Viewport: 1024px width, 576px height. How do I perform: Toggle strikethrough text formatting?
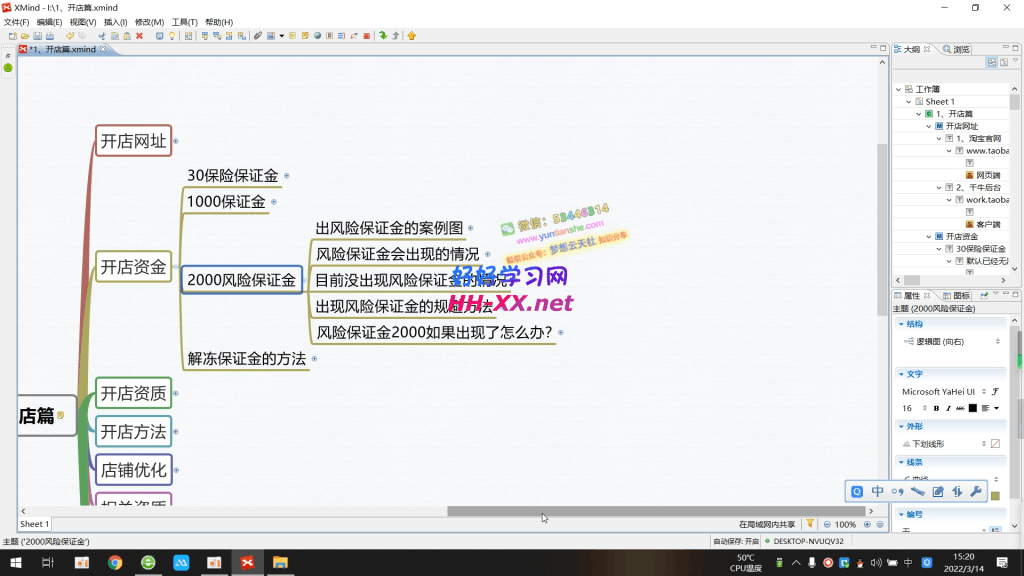coord(960,408)
